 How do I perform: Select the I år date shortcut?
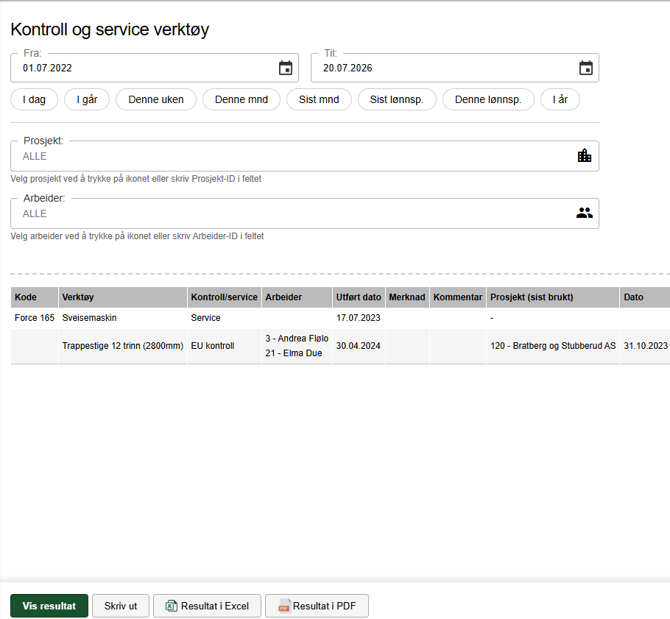[560, 100]
